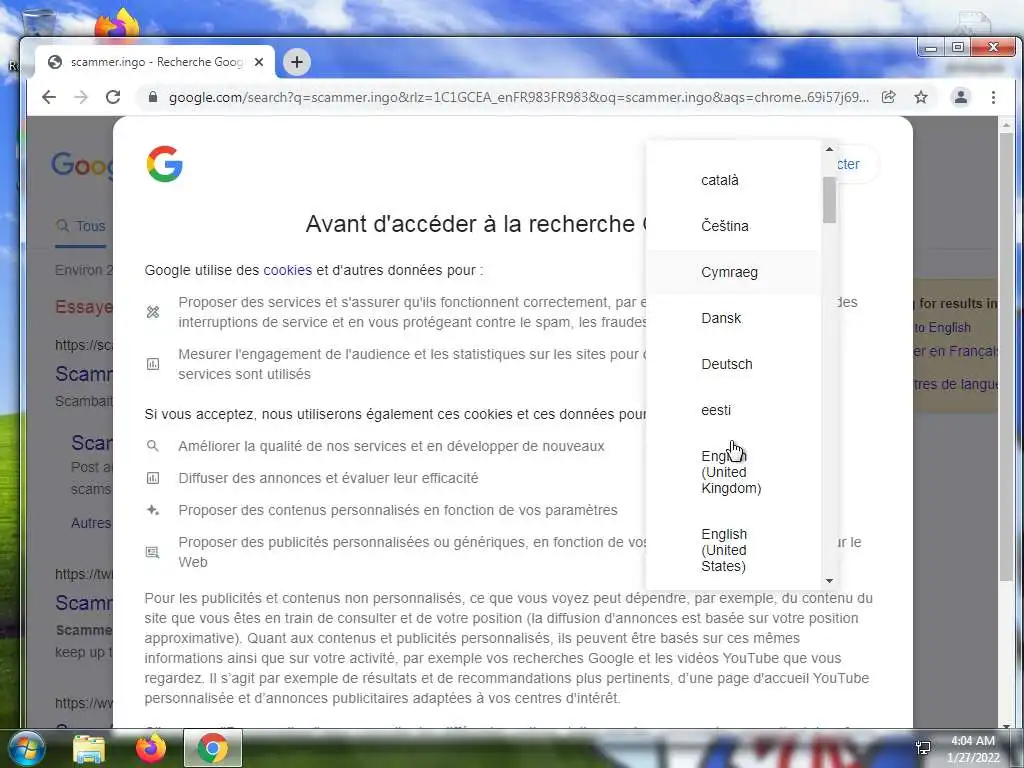Close the scammer.ingo tab
Screen dimensions: 1024x768
tap(259, 62)
